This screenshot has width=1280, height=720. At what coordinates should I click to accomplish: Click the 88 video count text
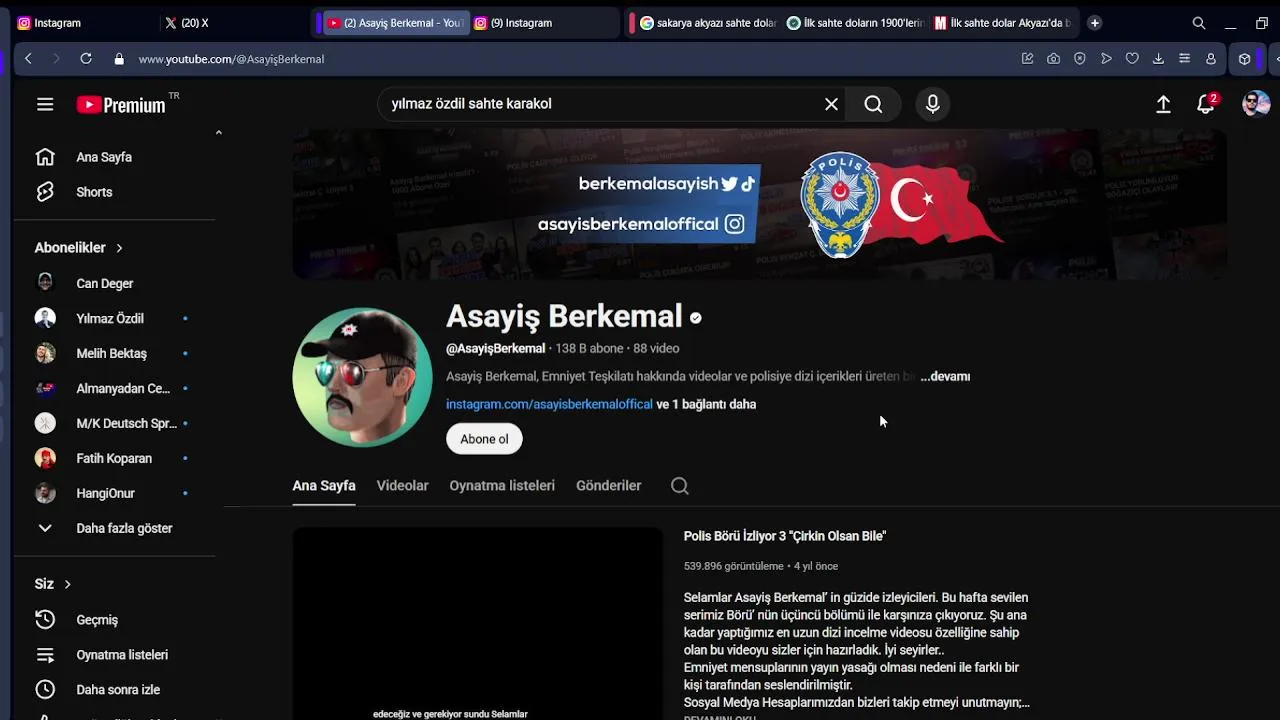[656, 349]
